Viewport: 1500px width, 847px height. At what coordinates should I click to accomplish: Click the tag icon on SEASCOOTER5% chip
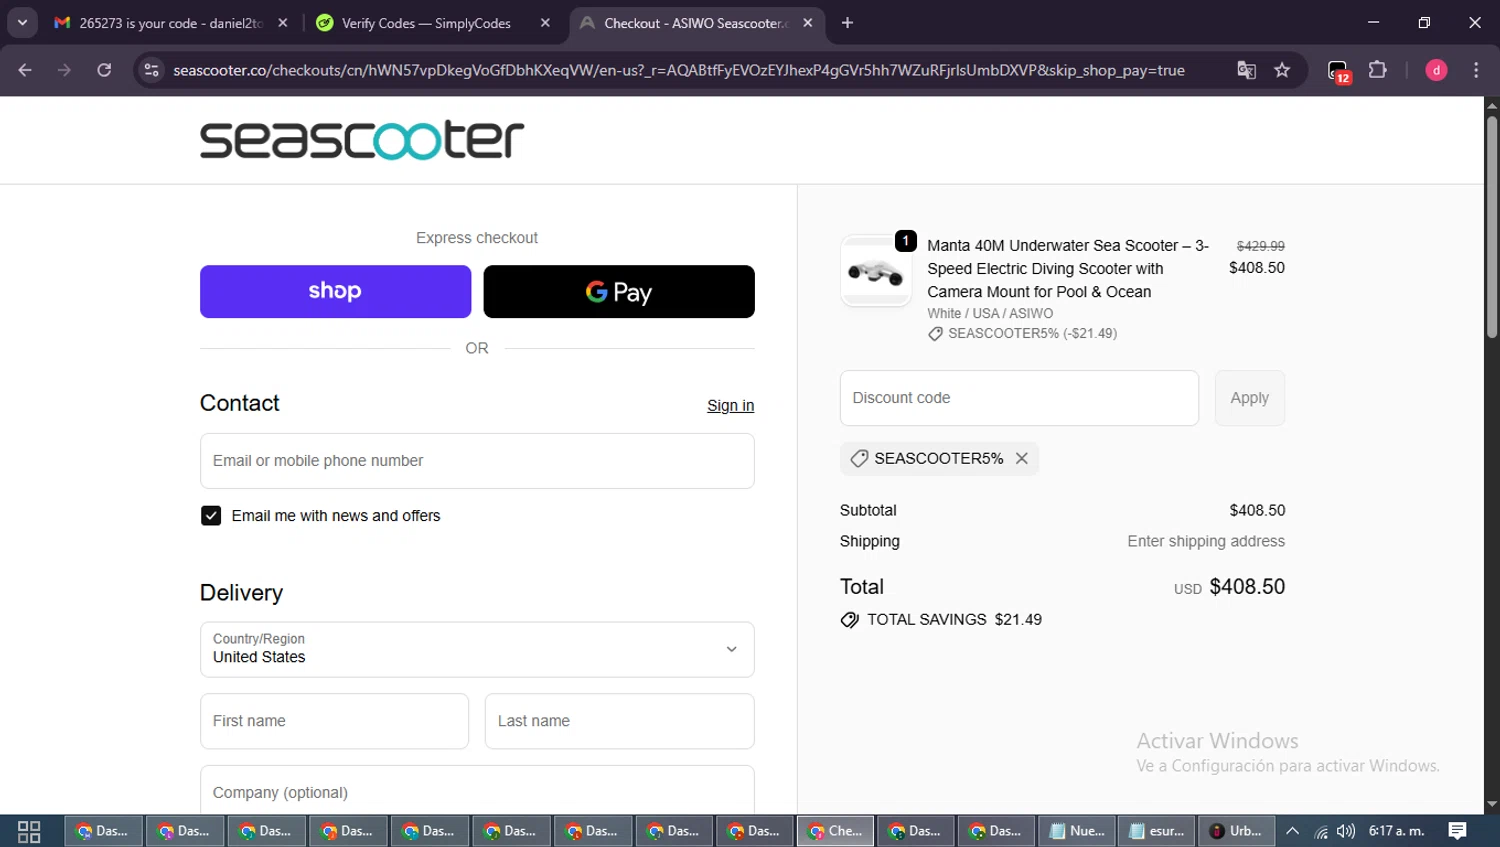(x=859, y=458)
